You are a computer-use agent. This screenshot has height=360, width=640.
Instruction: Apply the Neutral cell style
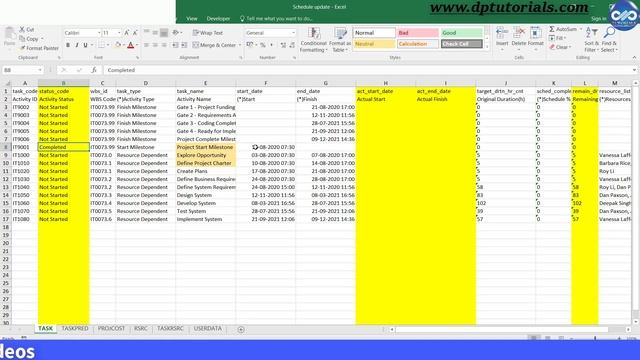(374, 44)
